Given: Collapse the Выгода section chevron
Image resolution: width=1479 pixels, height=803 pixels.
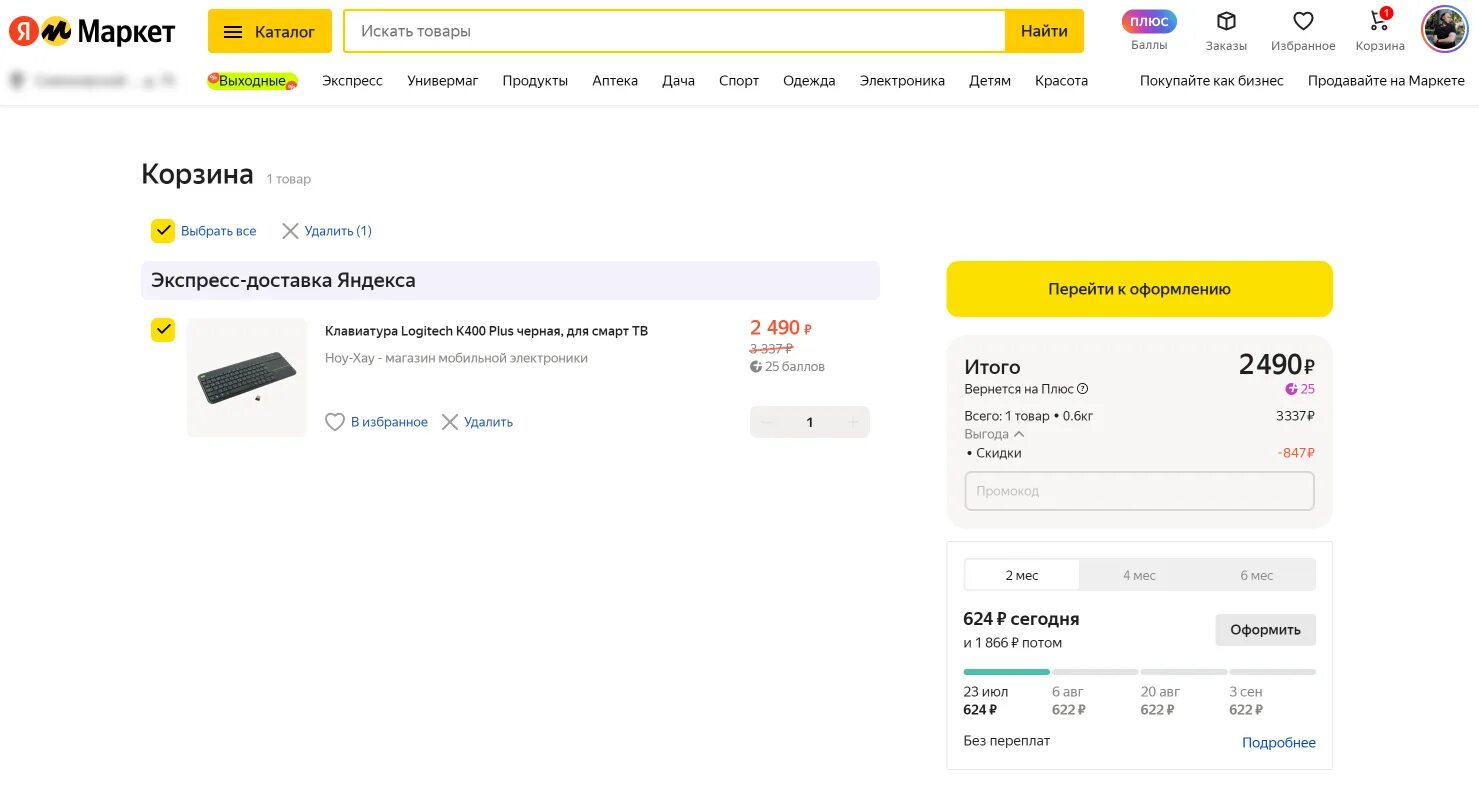Looking at the screenshot, I should [1019, 434].
